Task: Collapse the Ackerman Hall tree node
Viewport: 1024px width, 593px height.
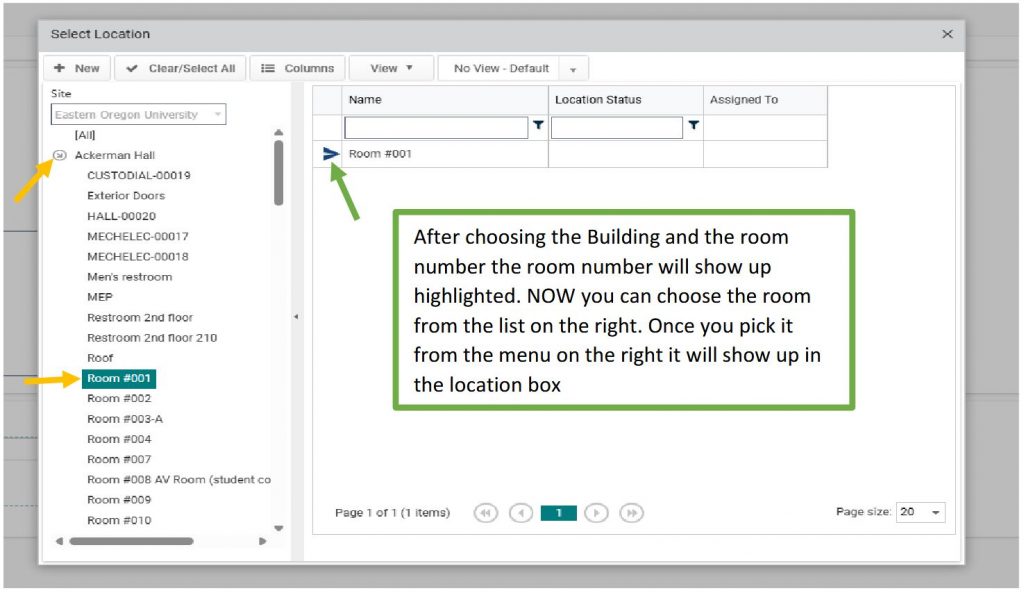Action: (59, 155)
